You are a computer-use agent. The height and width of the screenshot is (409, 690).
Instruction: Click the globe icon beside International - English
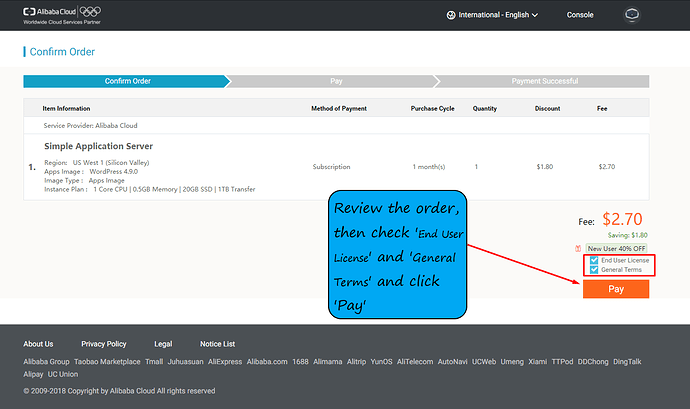pyautogui.click(x=451, y=15)
